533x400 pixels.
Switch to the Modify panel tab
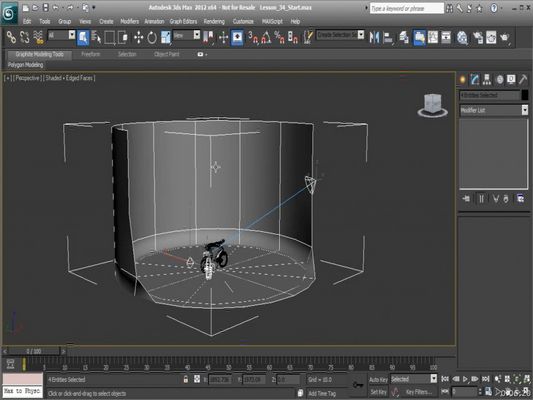475,80
